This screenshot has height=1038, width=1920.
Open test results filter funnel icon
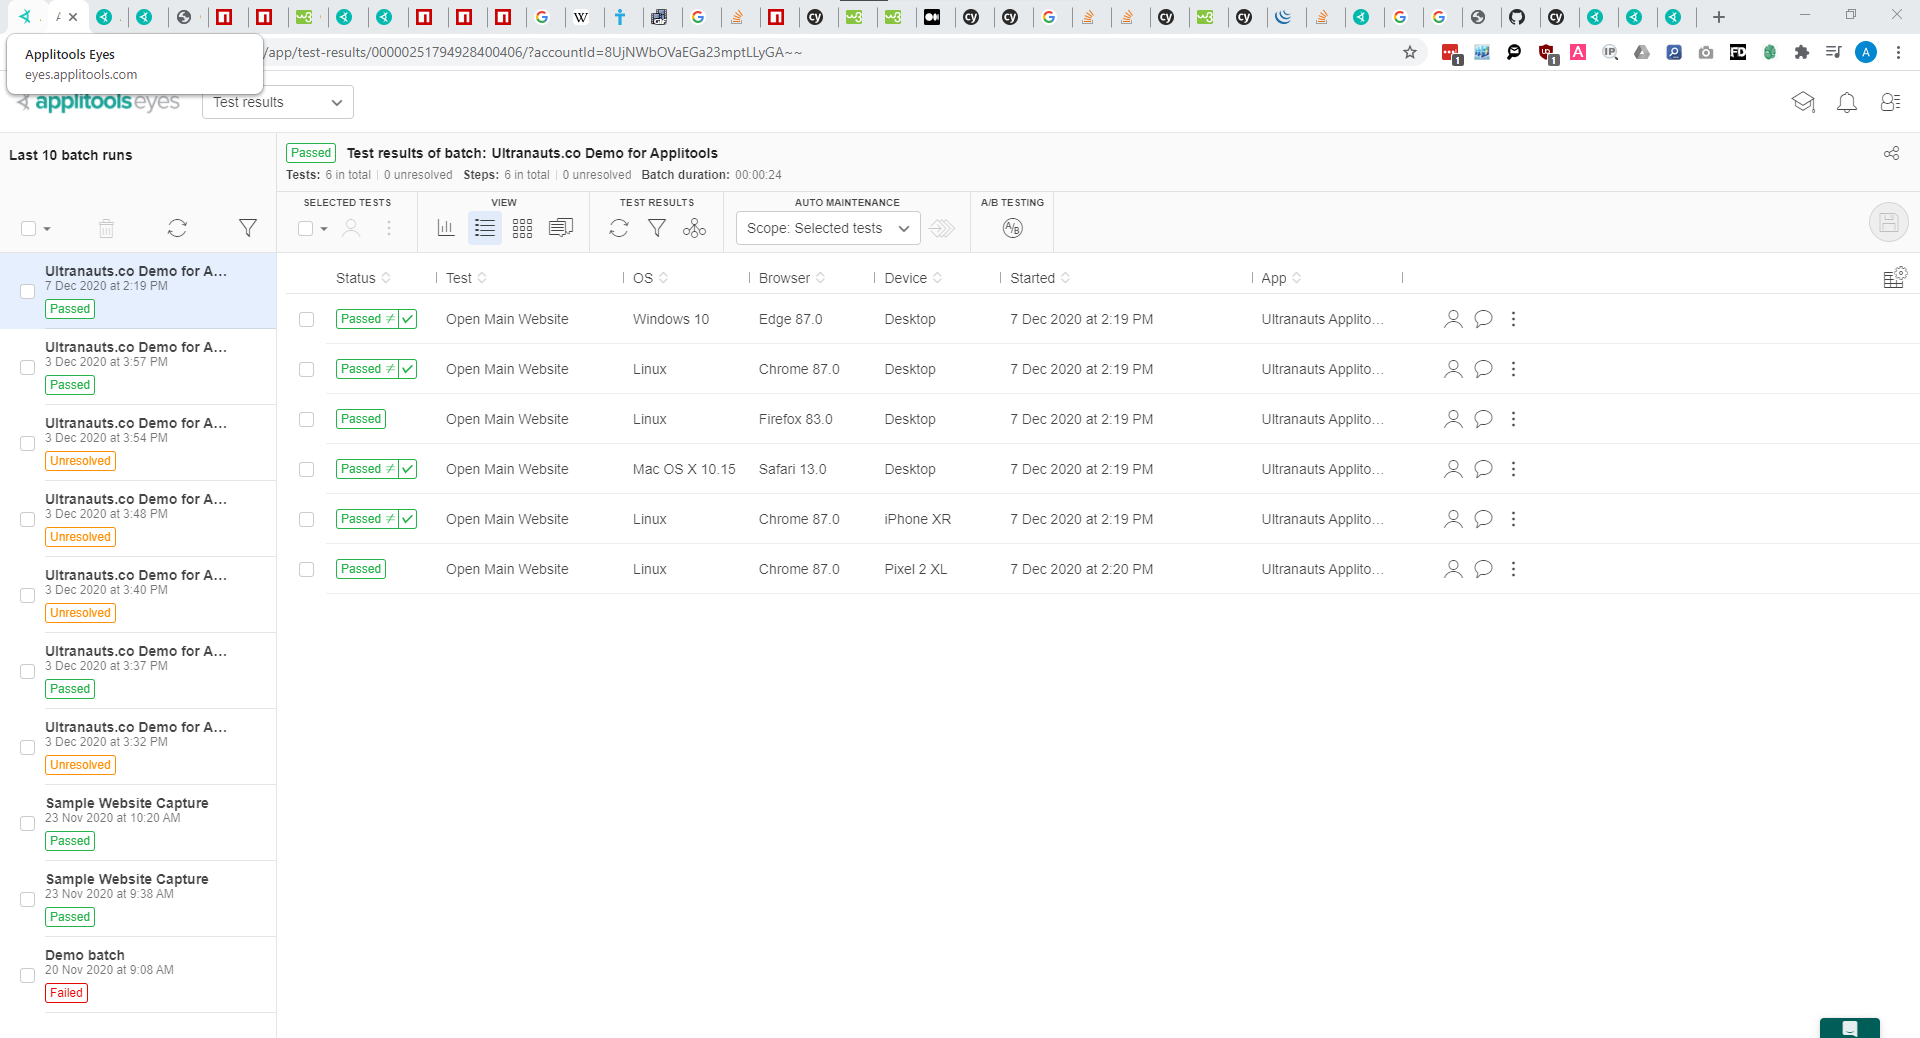point(657,228)
